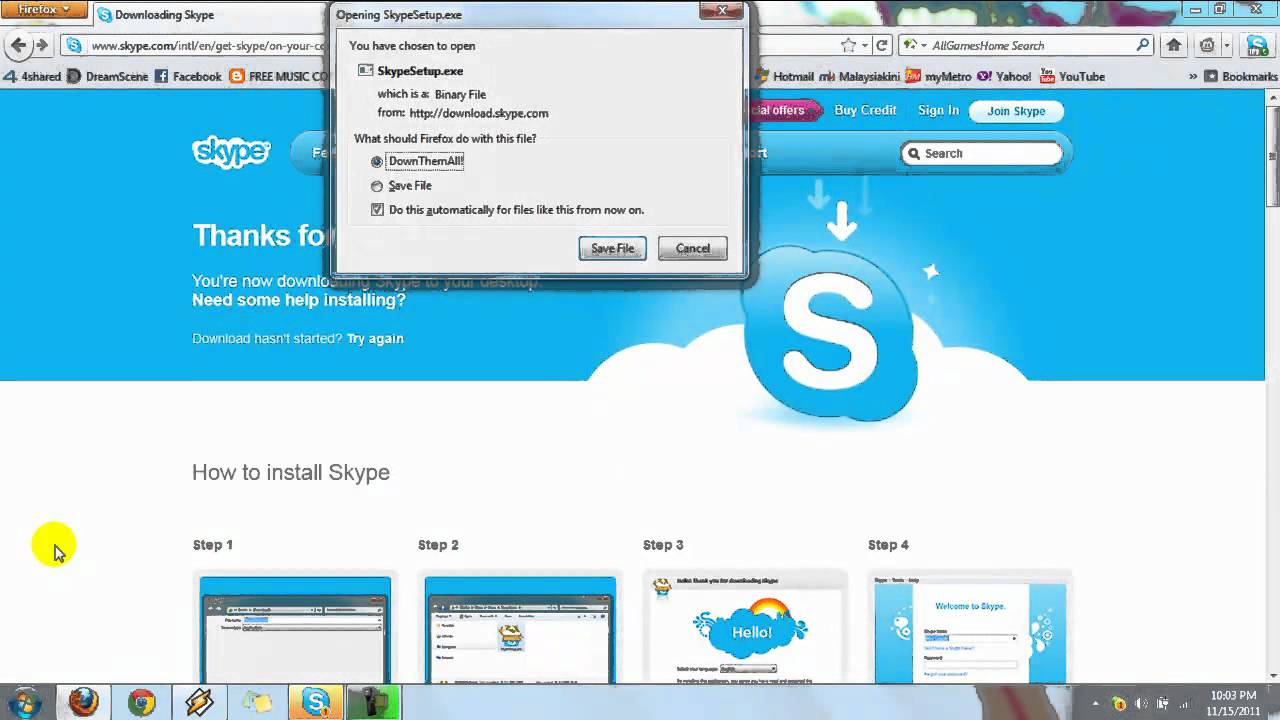Open the Facebook bookmark
Screen dimensions: 1280x720
pos(188,76)
